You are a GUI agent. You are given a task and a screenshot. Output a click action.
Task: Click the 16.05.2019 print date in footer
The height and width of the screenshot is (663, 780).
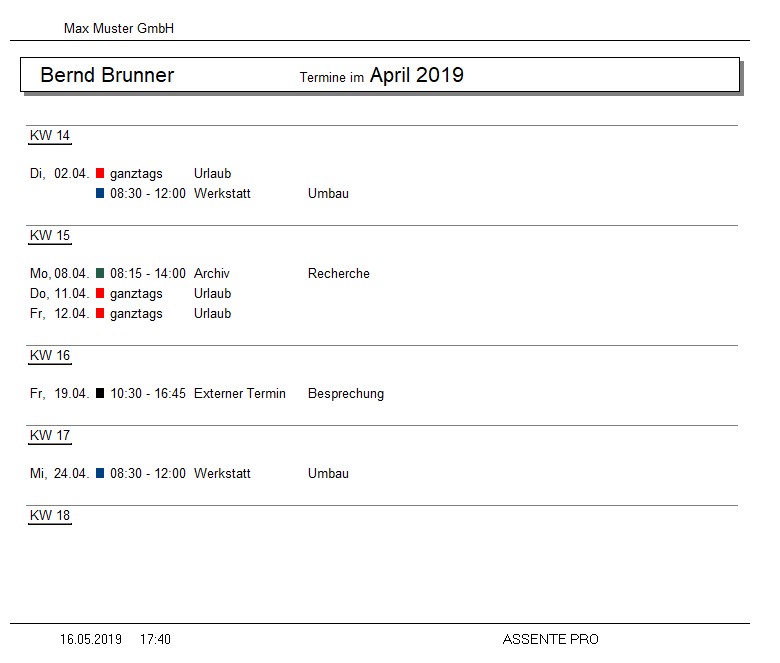[91, 639]
